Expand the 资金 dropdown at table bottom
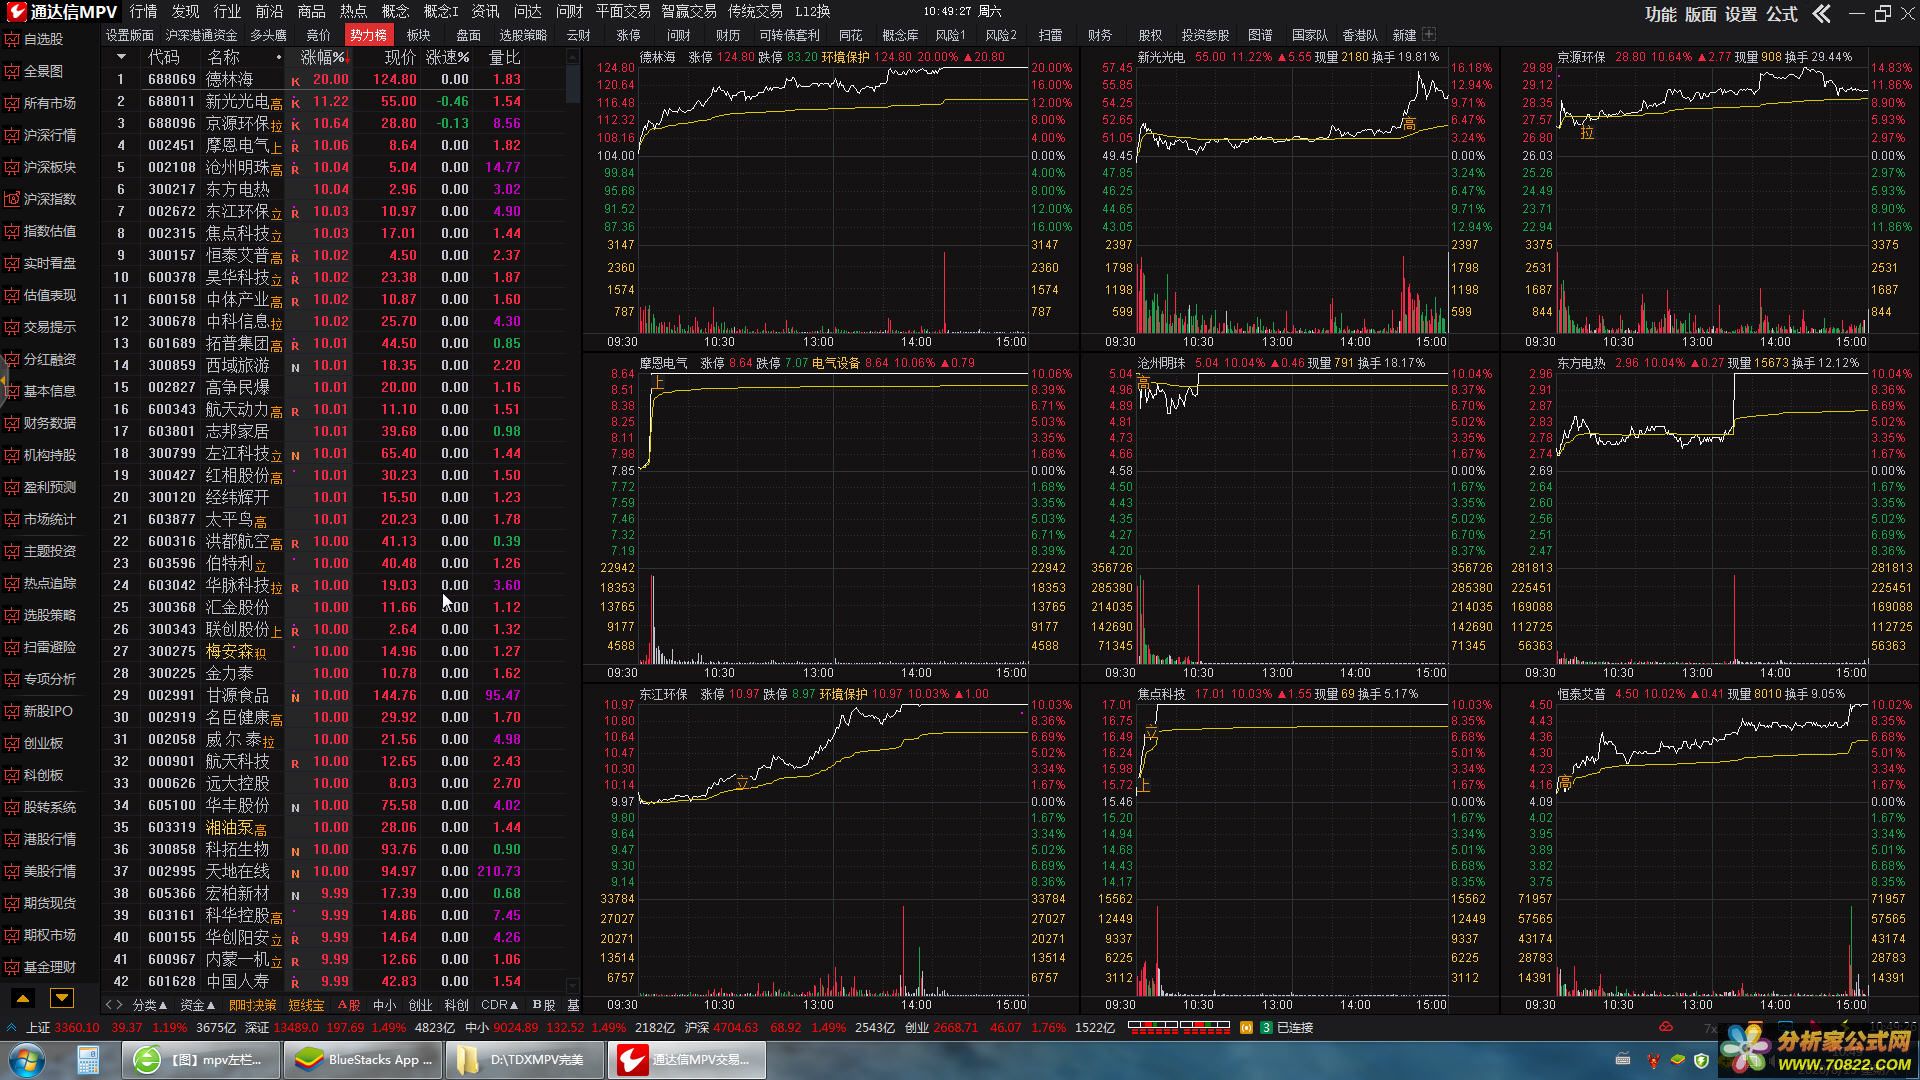1920x1080 pixels. 197,1004
